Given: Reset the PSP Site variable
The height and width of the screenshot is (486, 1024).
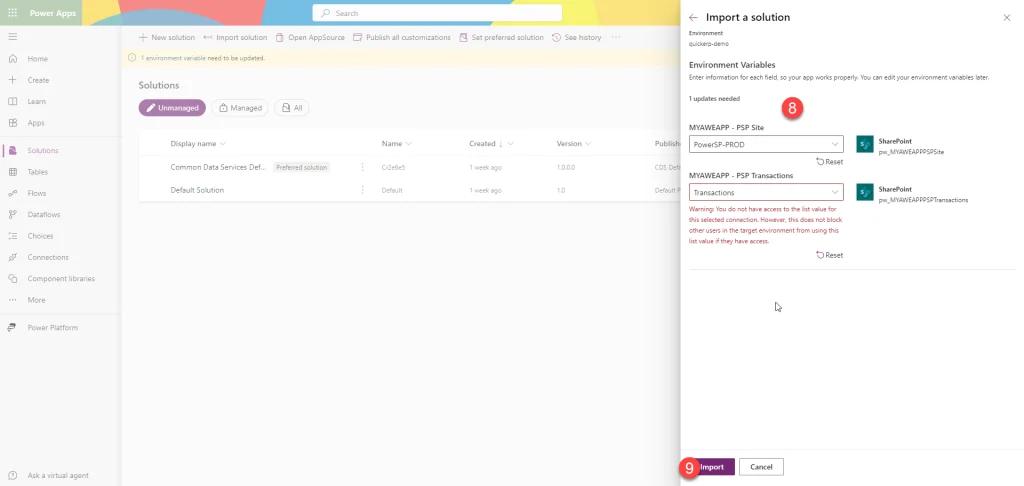Looking at the screenshot, I should [x=829, y=161].
